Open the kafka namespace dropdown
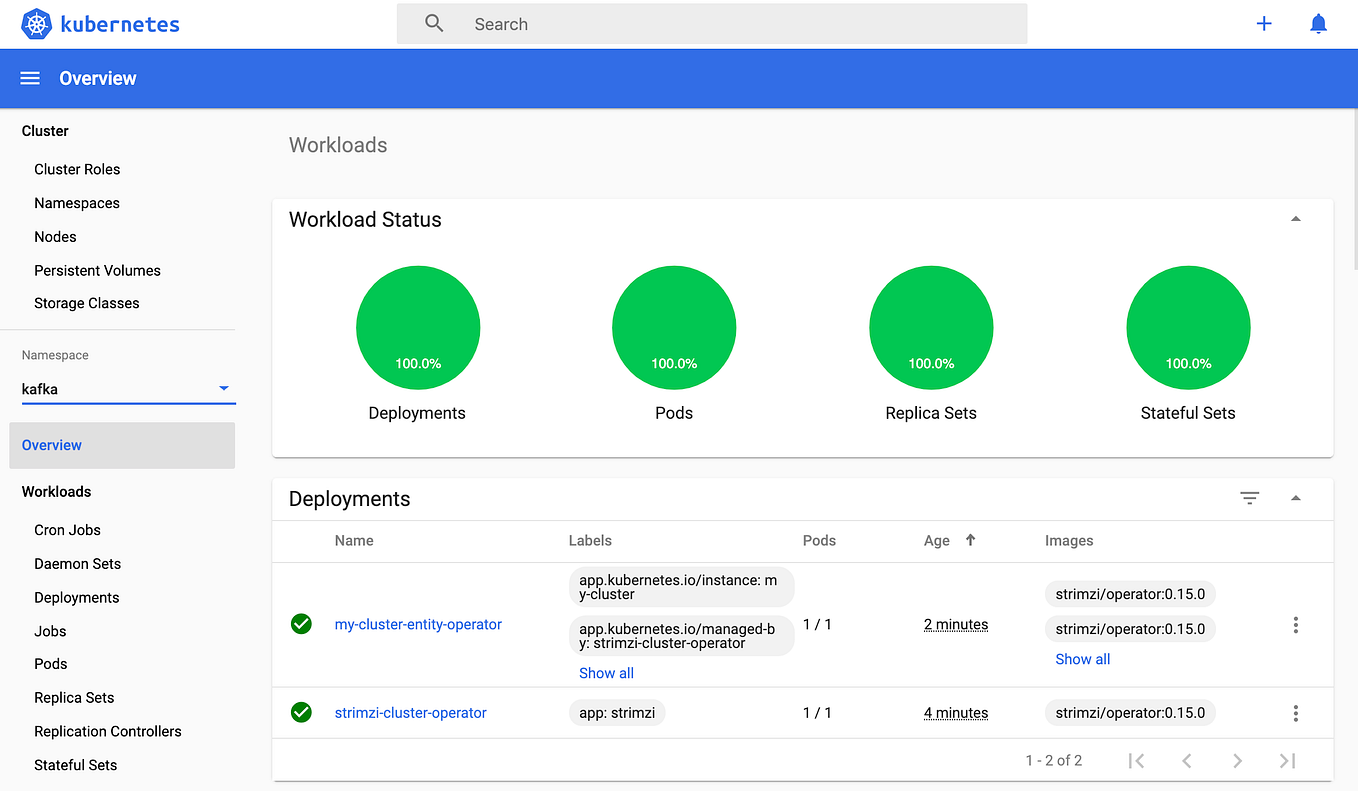The height and width of the screenshot is (791, 1358). (x=225, y=388)
